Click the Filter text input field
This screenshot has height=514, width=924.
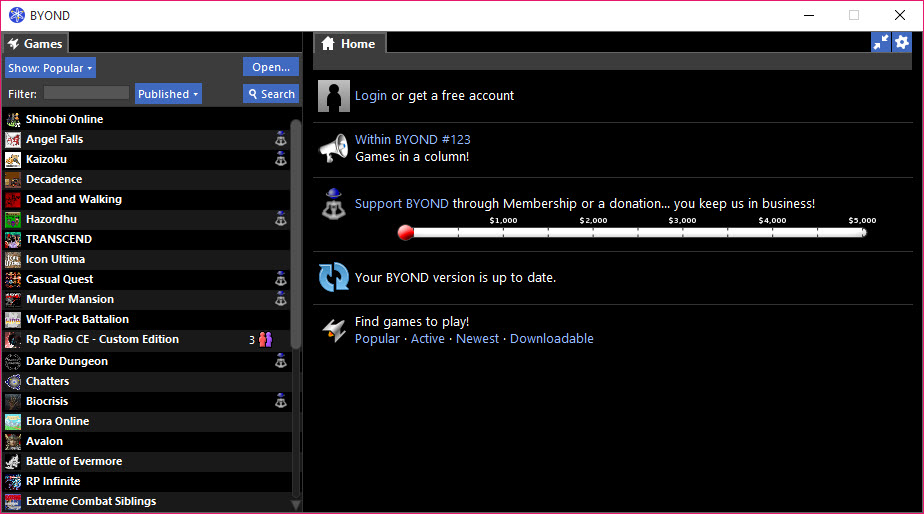(86, 93)
